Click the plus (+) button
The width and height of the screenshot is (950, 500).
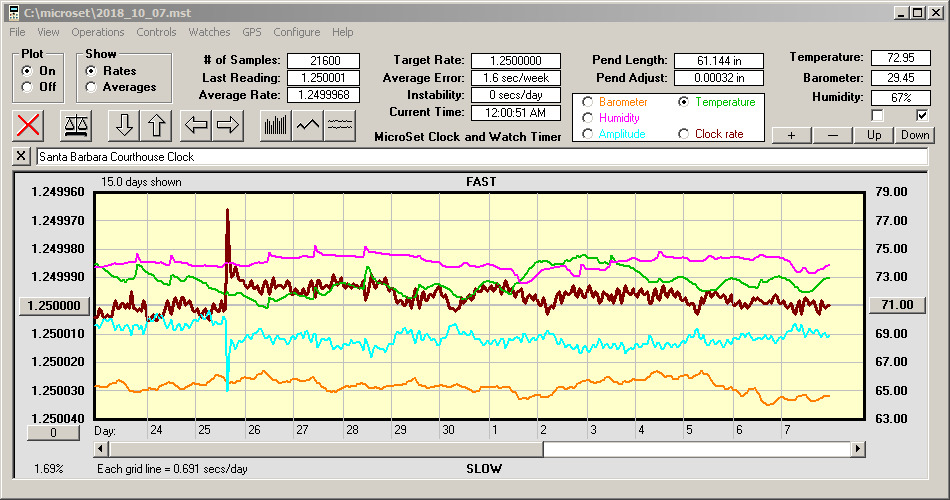click(x=791, y=135)
